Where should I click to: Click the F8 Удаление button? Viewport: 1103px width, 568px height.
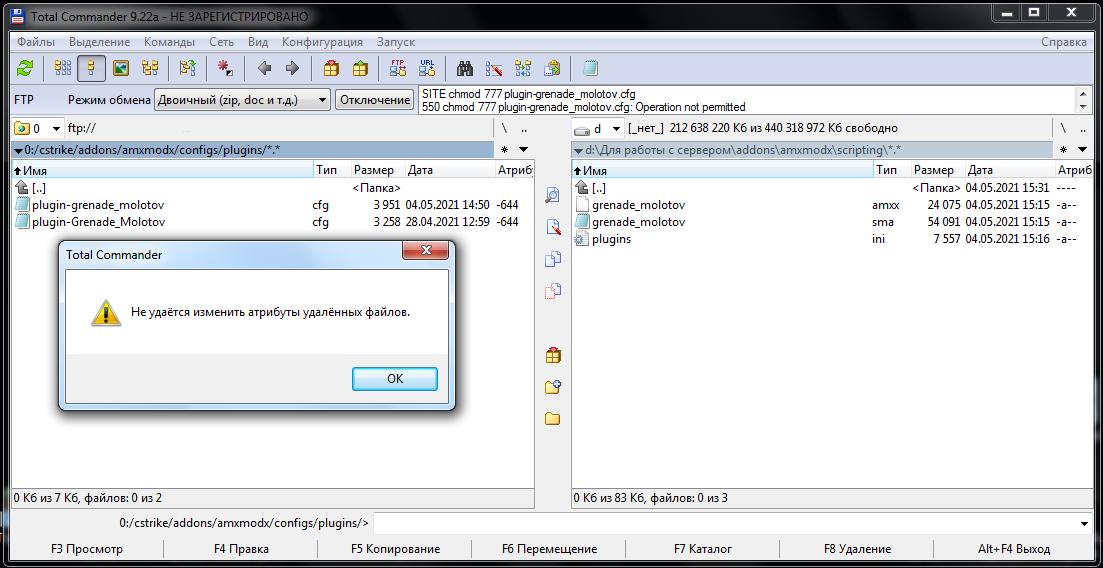(857, 549)
